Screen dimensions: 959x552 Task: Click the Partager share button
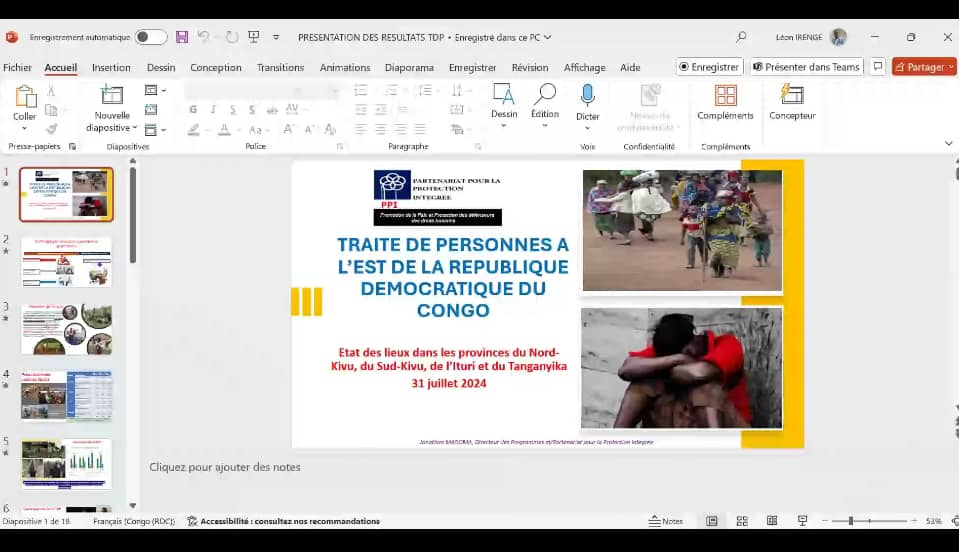[x=924, y=67]
